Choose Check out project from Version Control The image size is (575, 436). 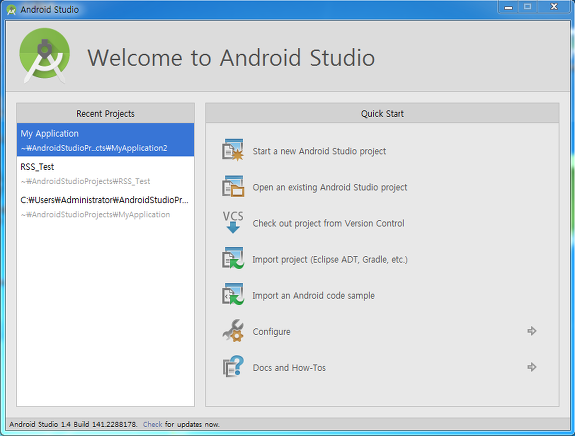click(x=328, y=223)
